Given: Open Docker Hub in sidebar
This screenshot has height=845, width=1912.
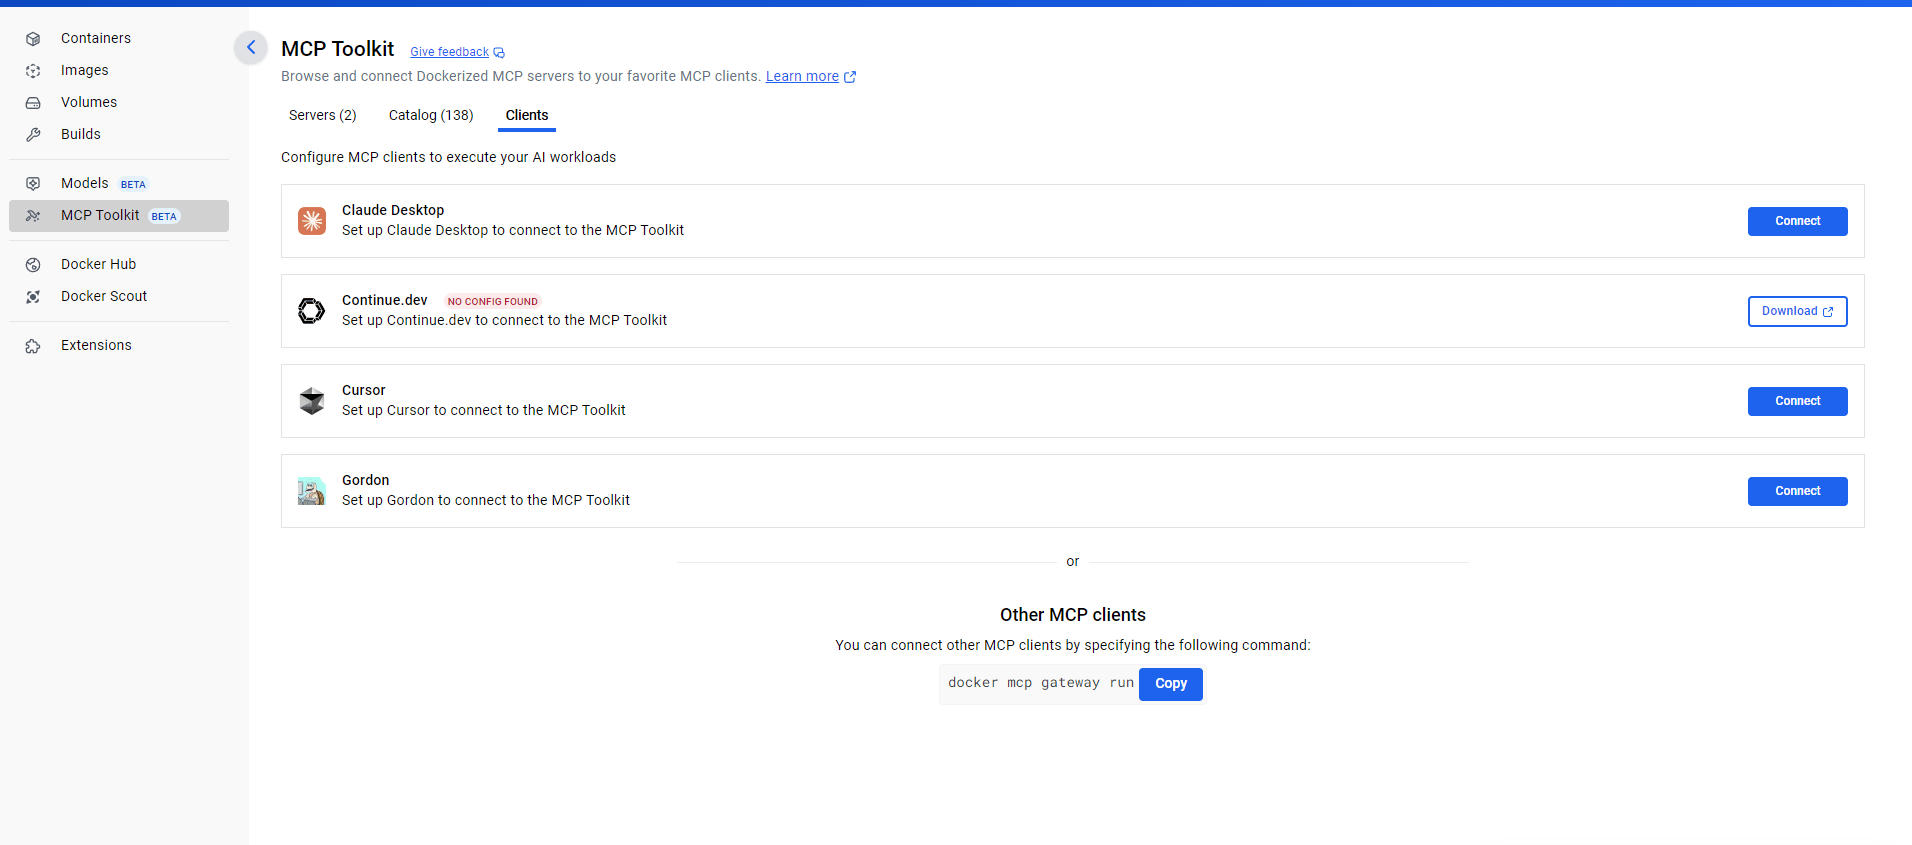Looking at the screenshot, I should pos(99,264).
